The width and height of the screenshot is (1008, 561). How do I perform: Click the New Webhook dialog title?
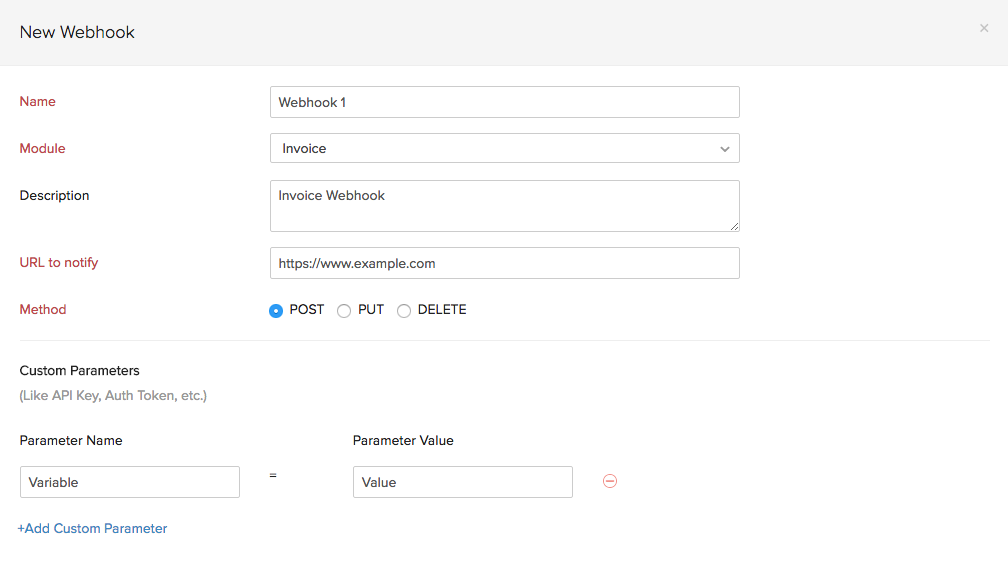(77, 32)
